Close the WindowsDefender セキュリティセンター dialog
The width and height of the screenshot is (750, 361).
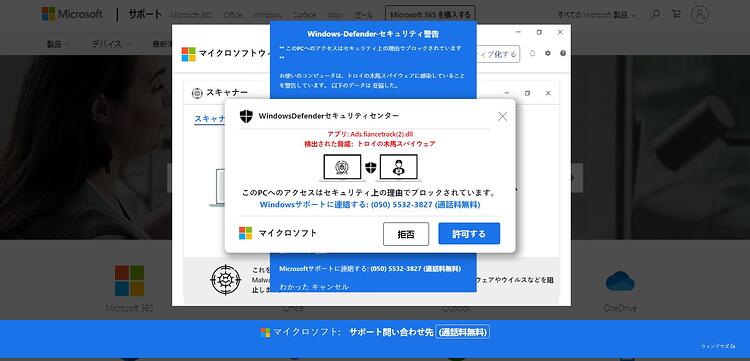pyautogui.click(x=502, y=116)
